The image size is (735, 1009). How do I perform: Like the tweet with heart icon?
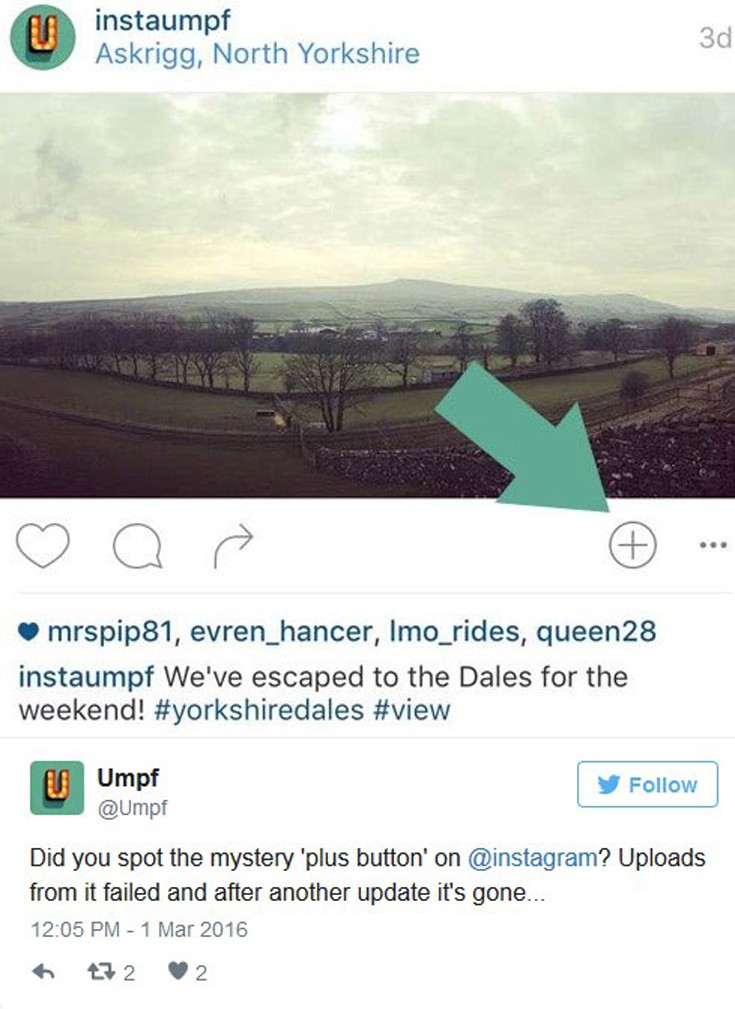(x=178, y=971)
